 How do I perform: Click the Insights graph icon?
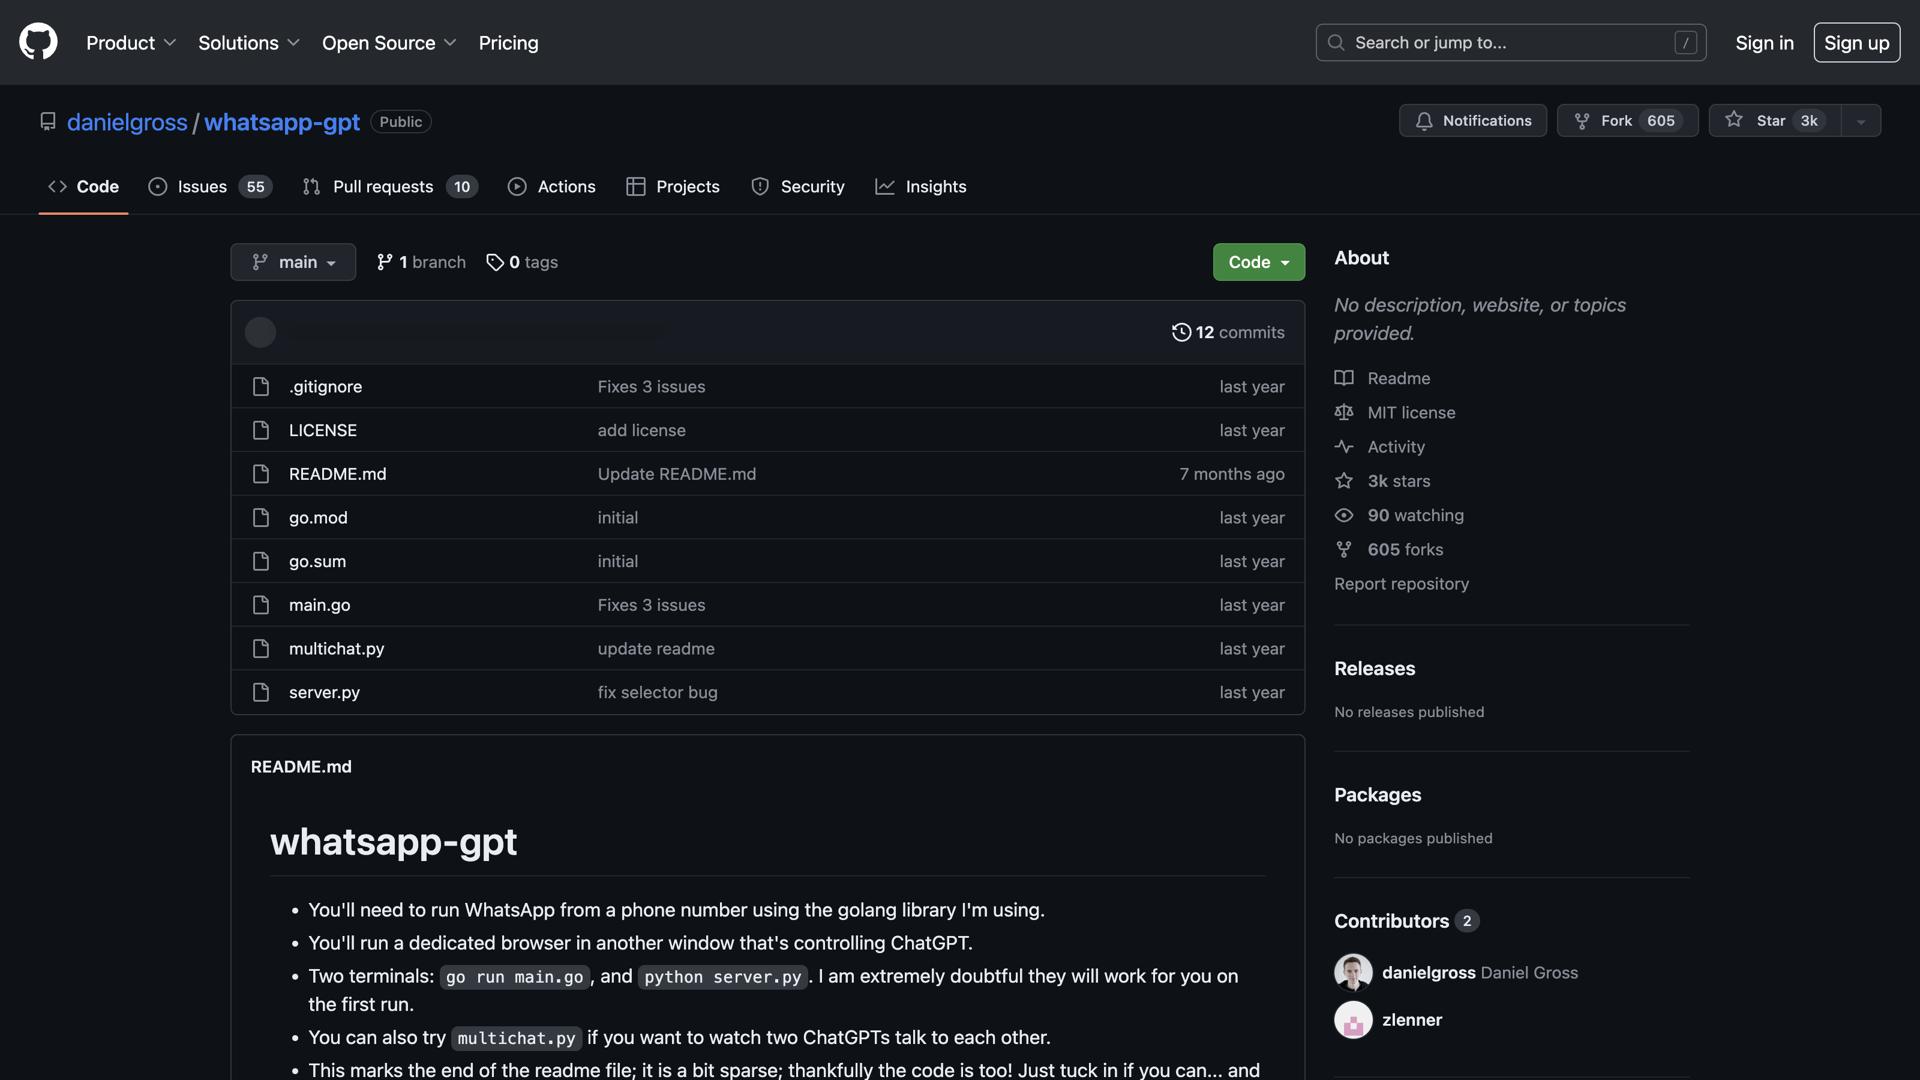pos(885,186)
